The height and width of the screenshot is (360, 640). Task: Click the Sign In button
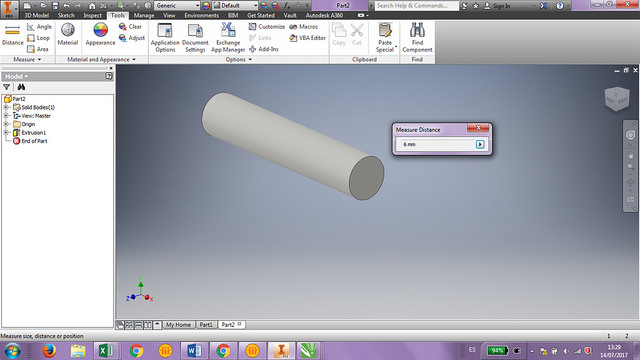point(497,6)
